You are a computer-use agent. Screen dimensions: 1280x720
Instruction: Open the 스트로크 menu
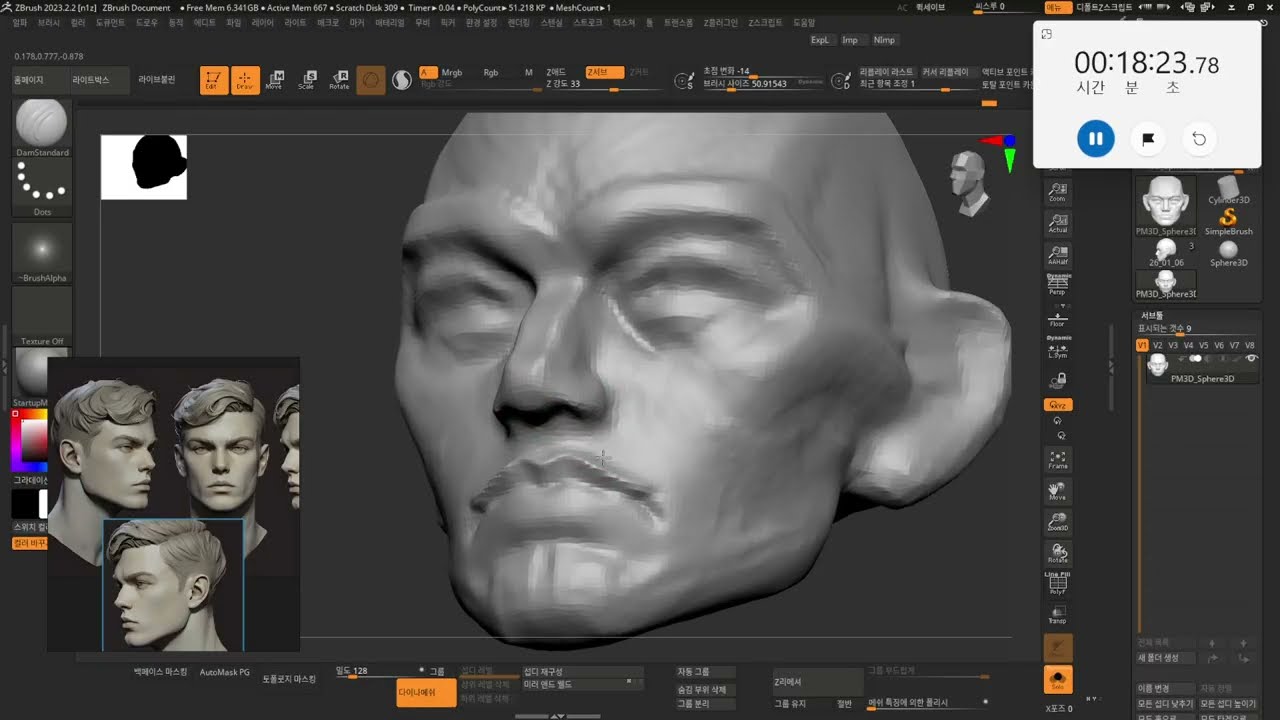[x=587, y=22]
